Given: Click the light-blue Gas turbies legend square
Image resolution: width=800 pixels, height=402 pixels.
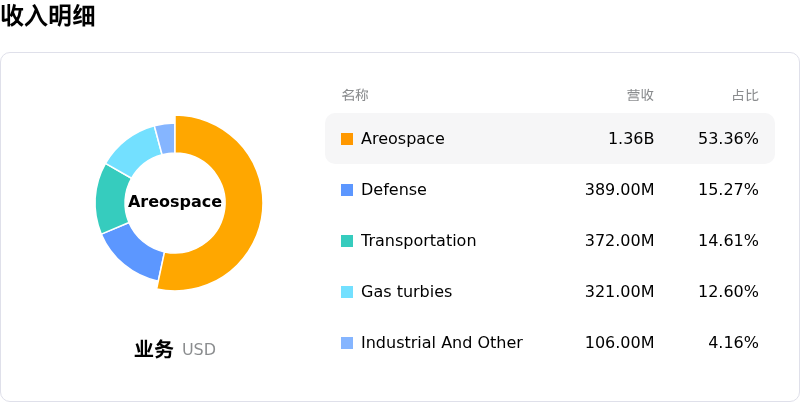Looking at the screenshot, I should coord(347,292).
